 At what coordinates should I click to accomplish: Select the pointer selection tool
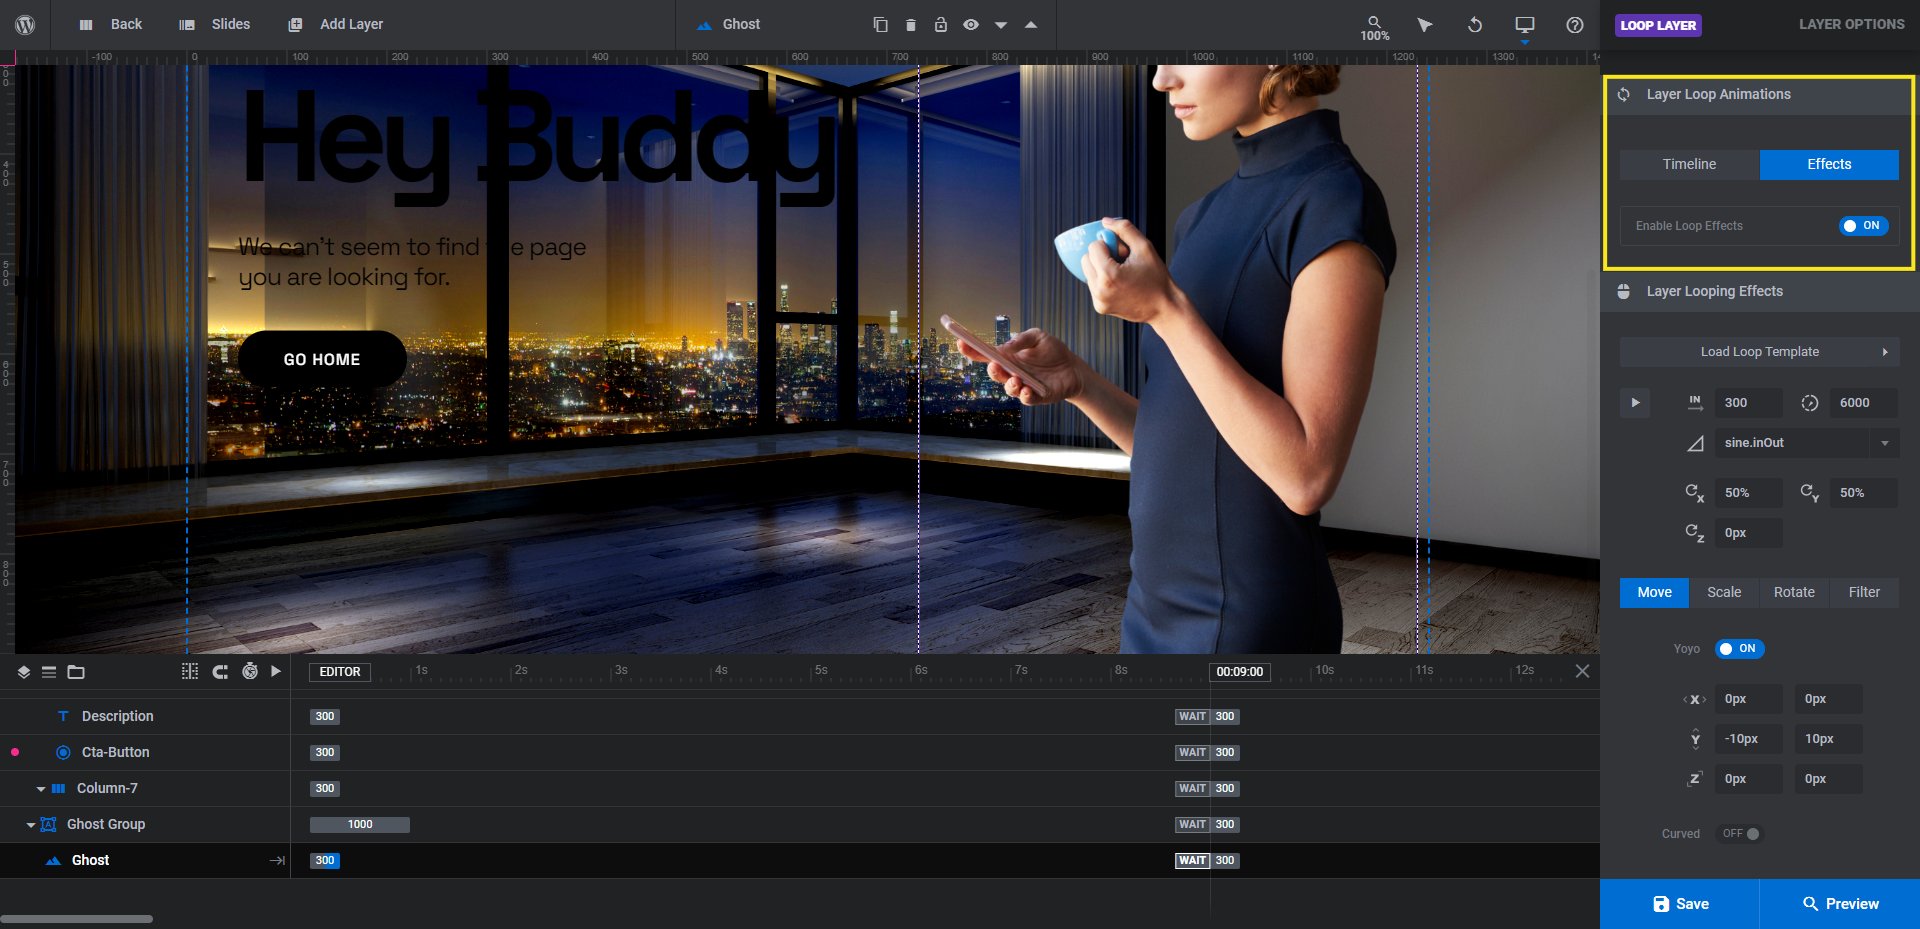click(x=1425, y=25)
